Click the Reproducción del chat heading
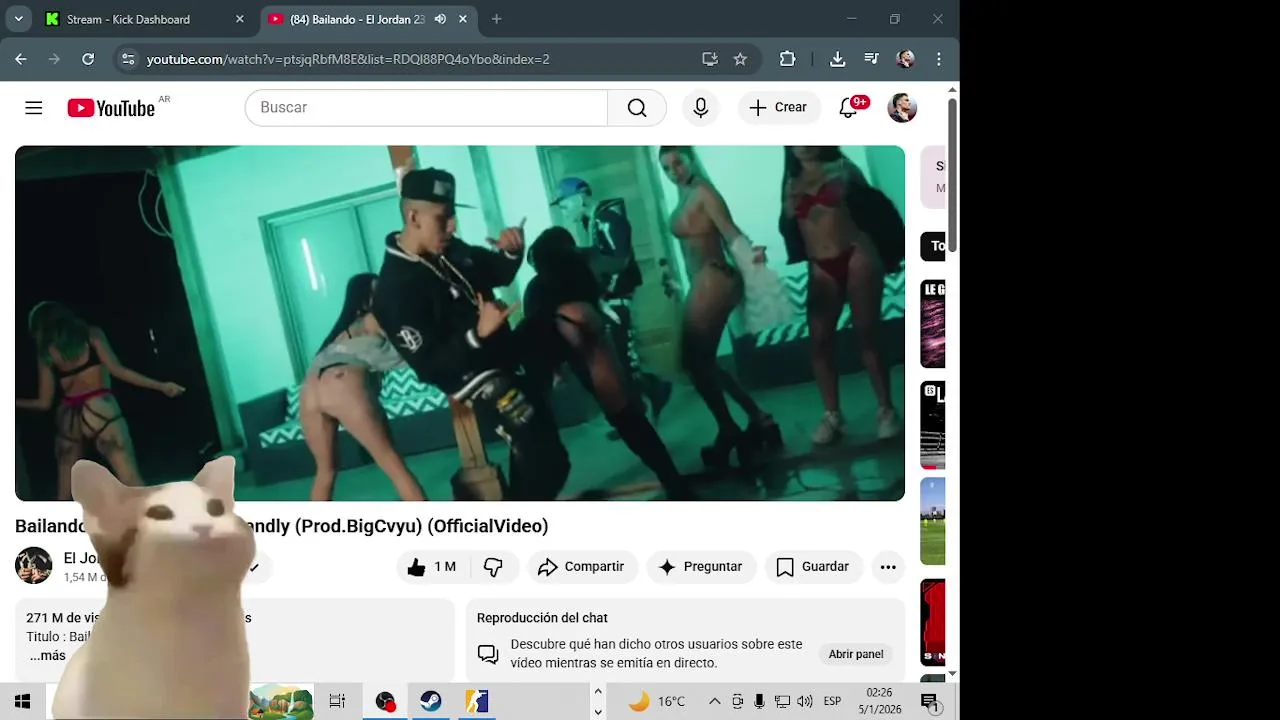Screen dimensions: 1280x720 point(542,618)
